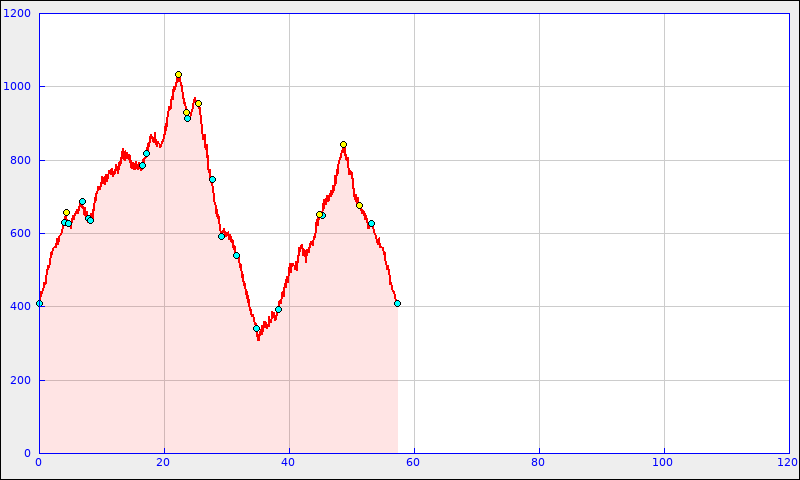This screenshot has width=800, height=480.
Task: Click the first yellow marker near distance 4
Action: (x=66, y=212)
